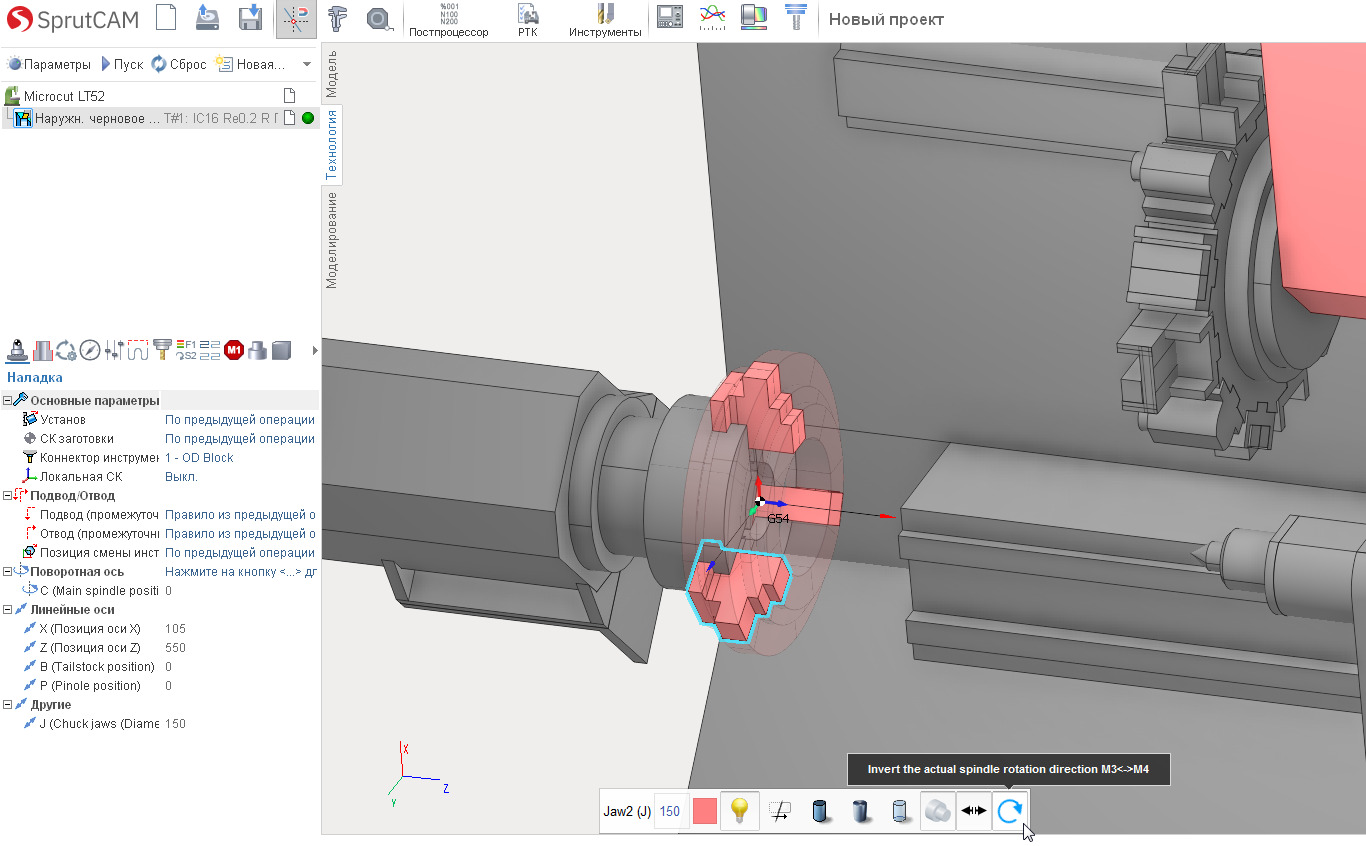Collapse the Другие group
Image resolution: width=1366 pixels, height=846 pixels.
pos(8,704)
